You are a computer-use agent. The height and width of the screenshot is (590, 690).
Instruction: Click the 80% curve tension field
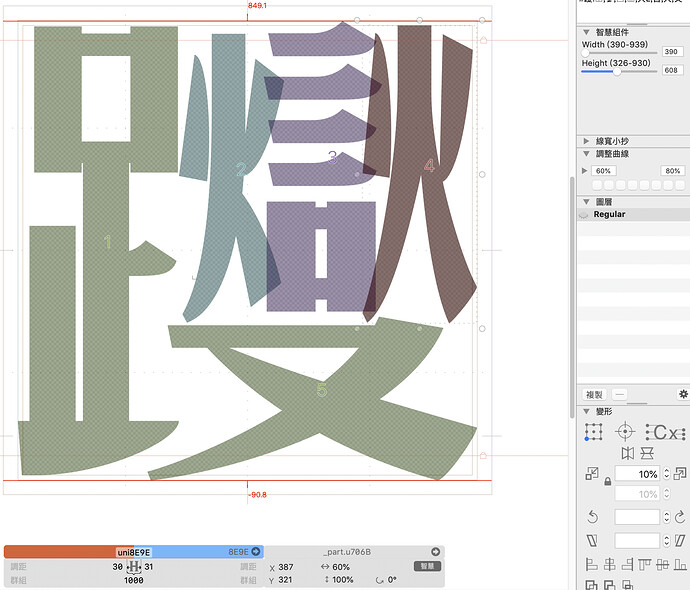tap(673, 171)
